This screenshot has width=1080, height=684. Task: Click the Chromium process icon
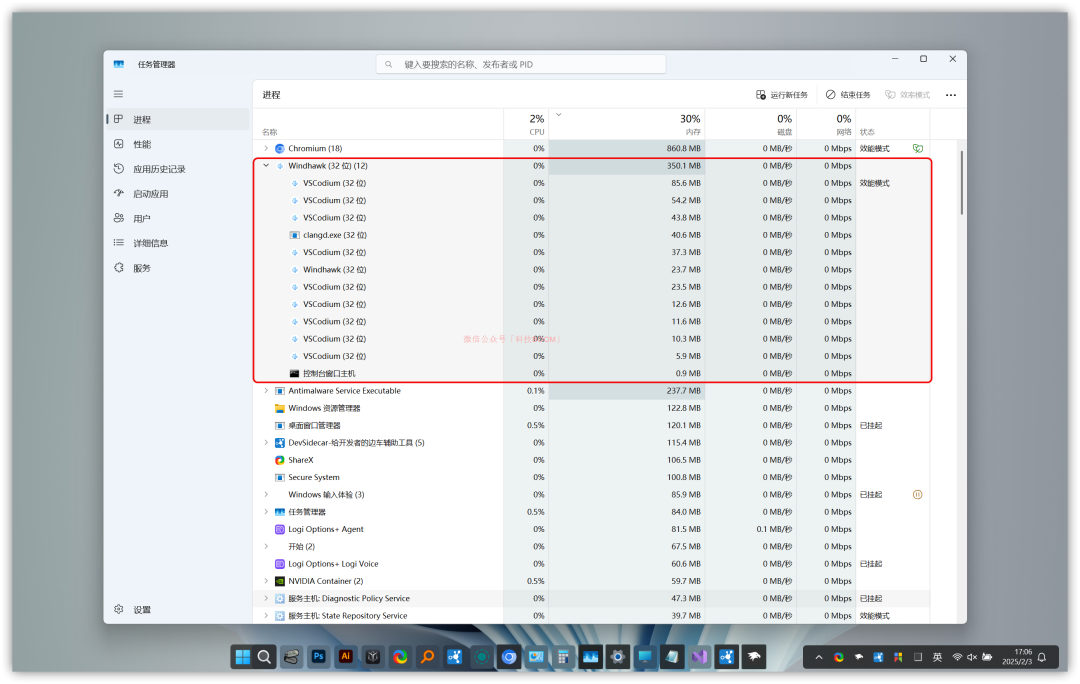[280, 148]
